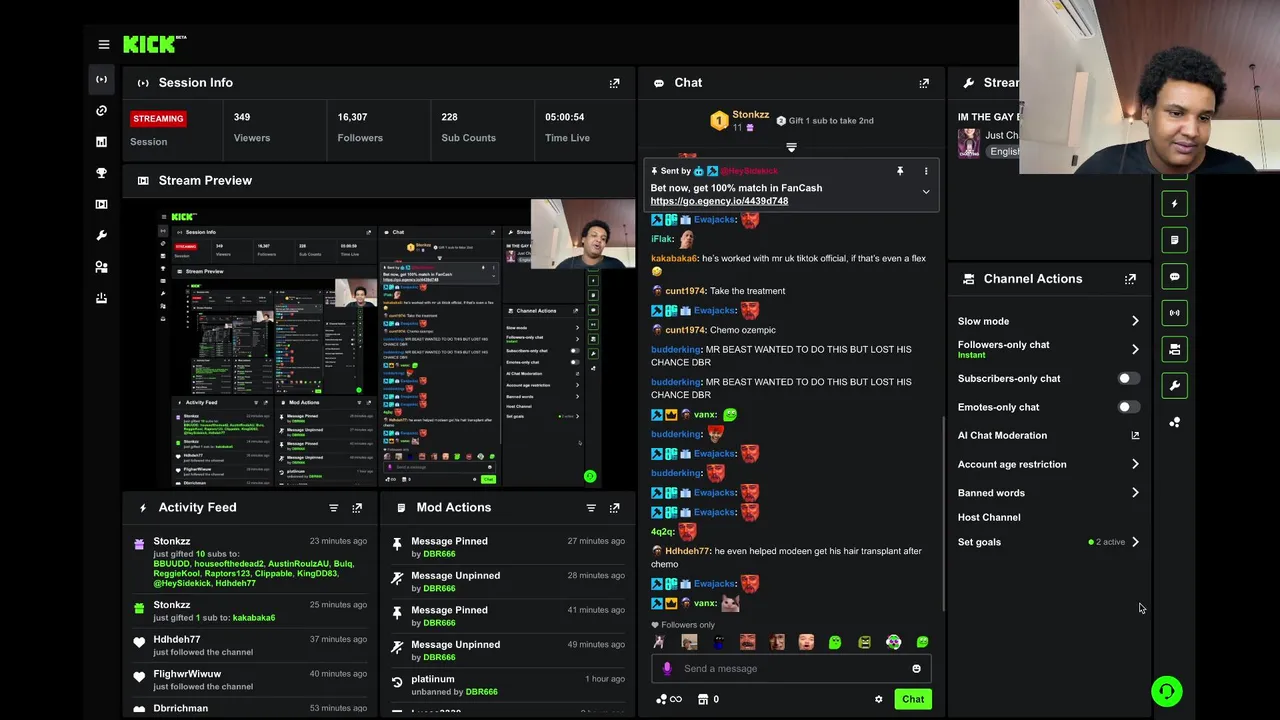Collapse pinned message chevron
This screenshot has width=1280, height=720.
pyautogui.click(x=926, y=192)
